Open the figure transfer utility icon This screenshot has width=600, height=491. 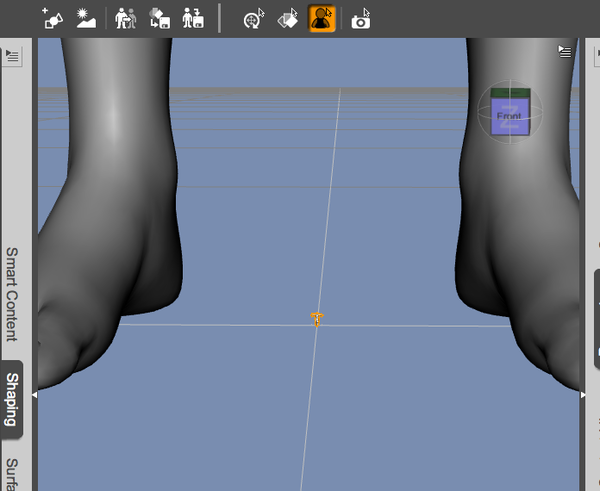click(x=126, y=18)
